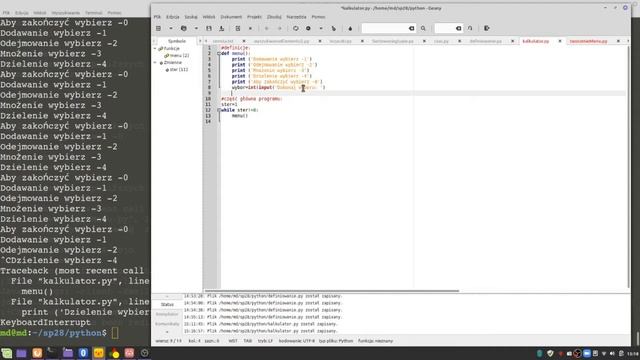Open the Narzędzia menu
The width and height of the screenshot is (640, 360).
[296, 17]
